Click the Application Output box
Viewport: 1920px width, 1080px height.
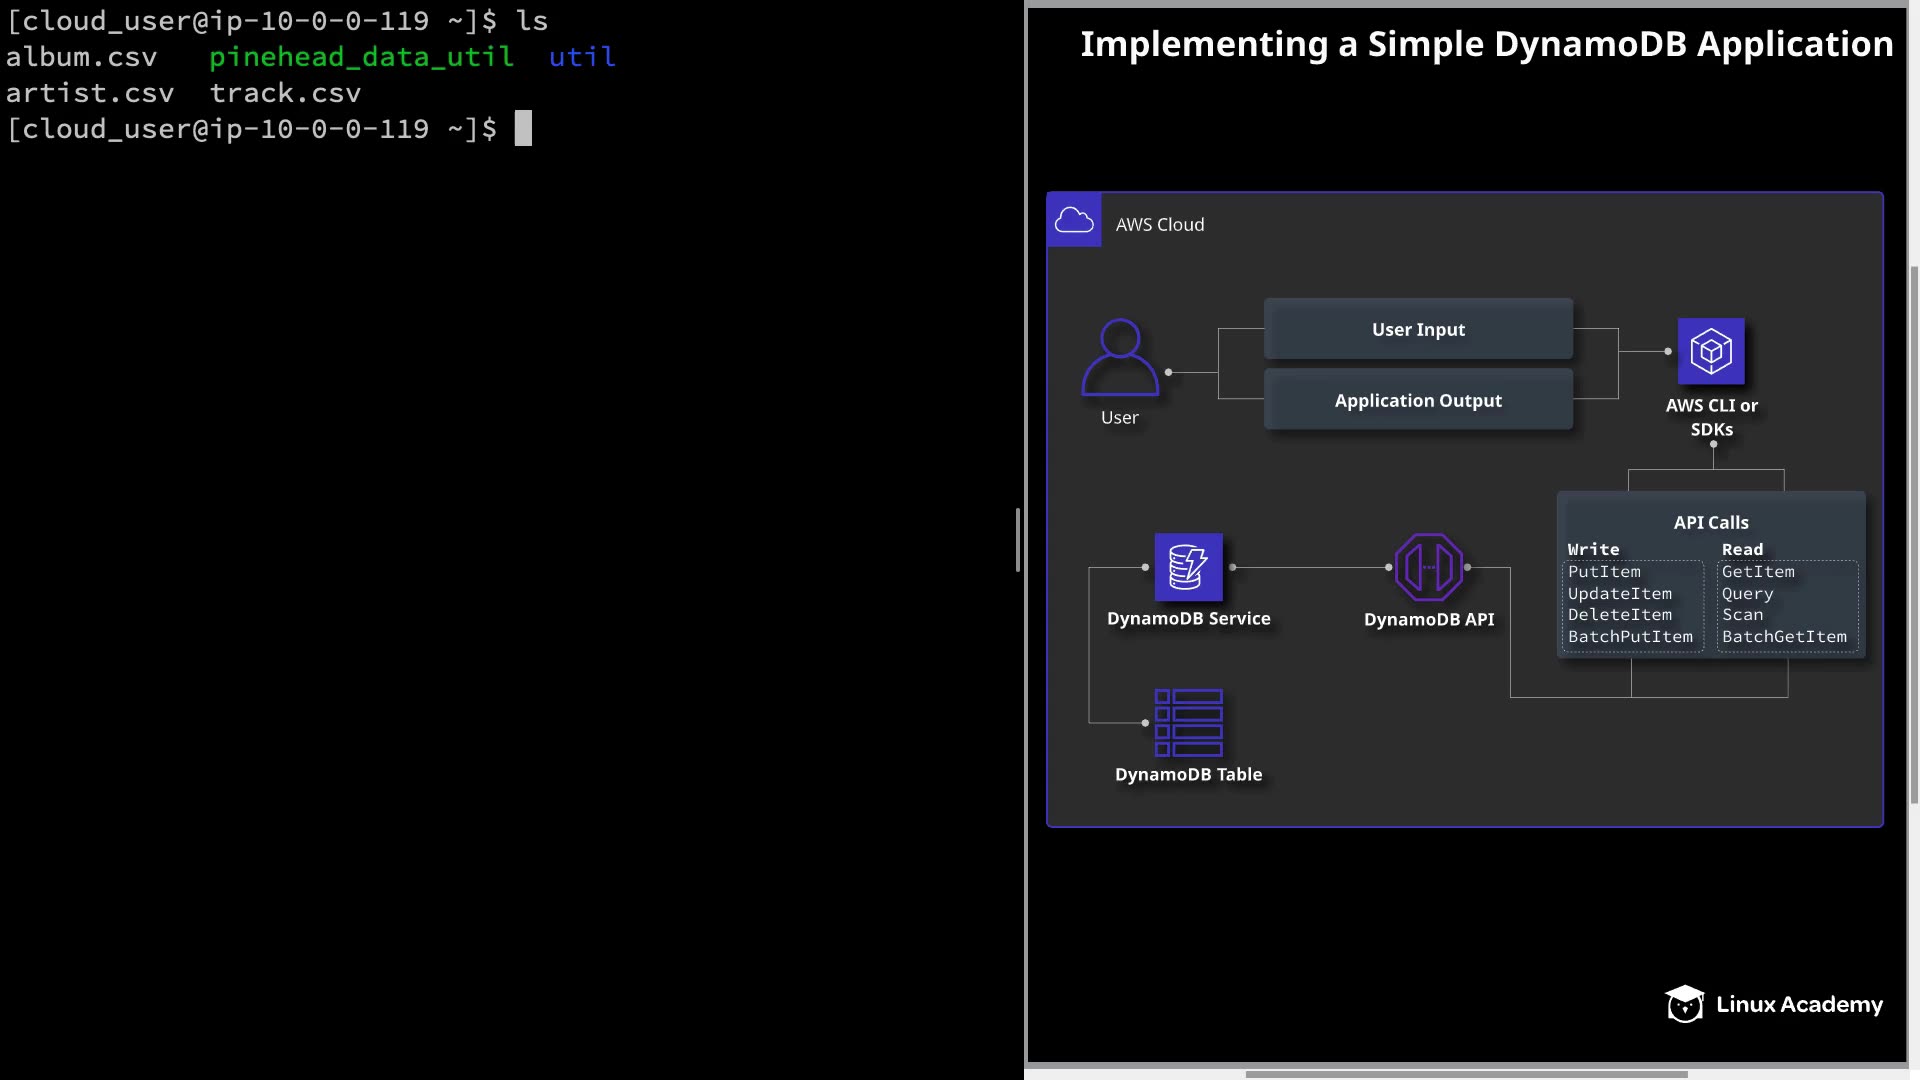click(1418, 400)
